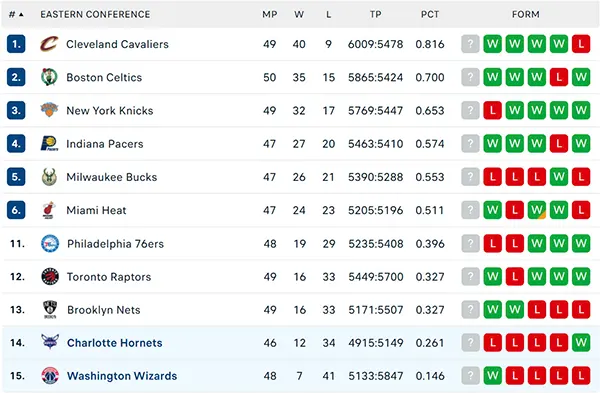
Task: Open the New York Knicks logo
Action: click(x=49, y=110)
